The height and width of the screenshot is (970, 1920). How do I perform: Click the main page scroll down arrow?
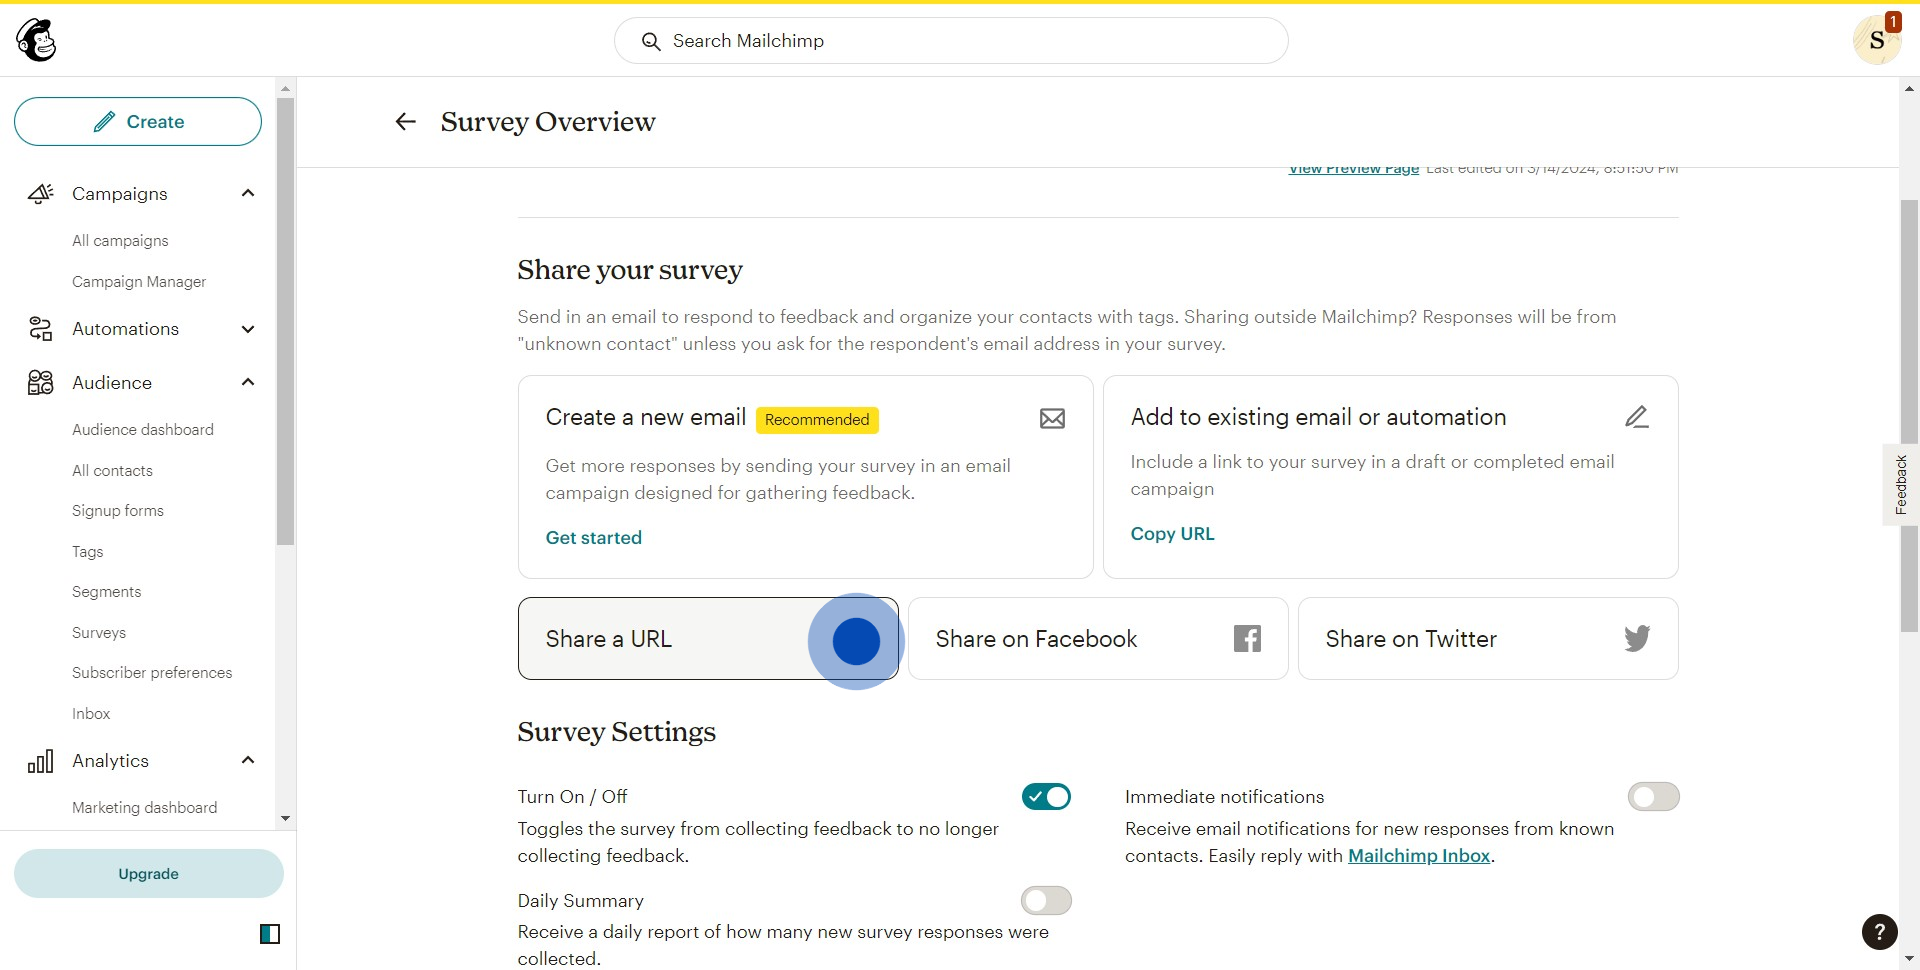pos(1909,959)
